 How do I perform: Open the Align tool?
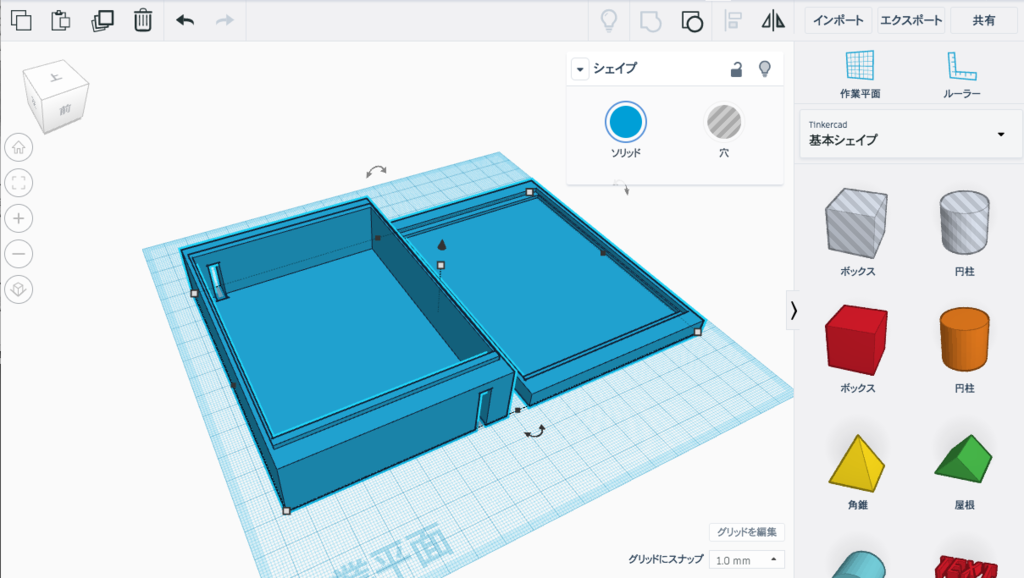733,20
